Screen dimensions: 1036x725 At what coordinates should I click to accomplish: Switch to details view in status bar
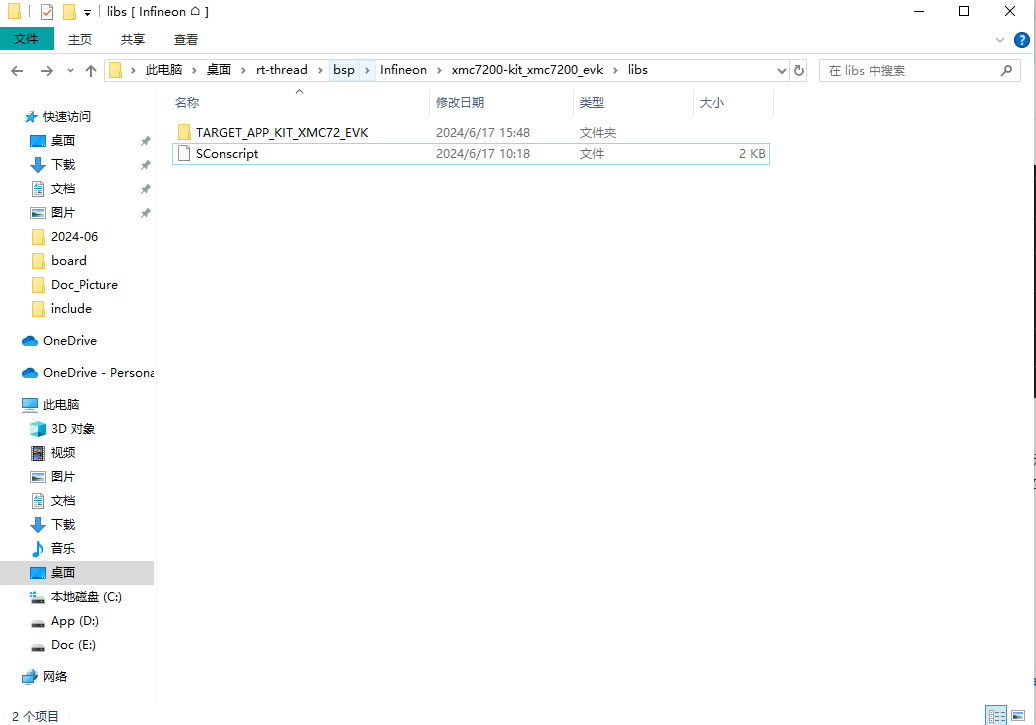pyautogui.click(x=996, y=715)
